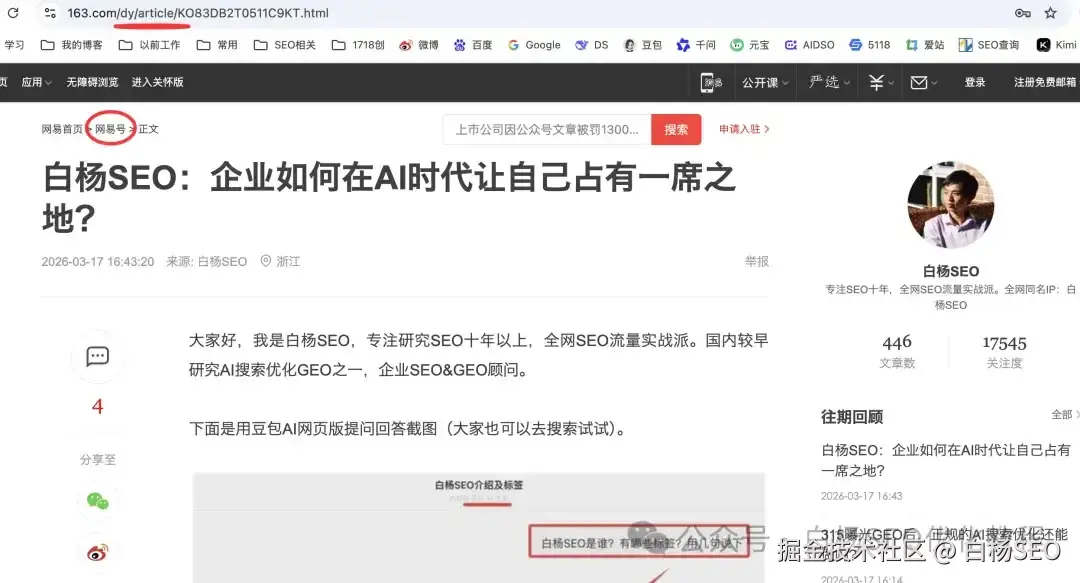Open the 百度 bookmark
1080x583 pixels.
[x=472, y=45]
